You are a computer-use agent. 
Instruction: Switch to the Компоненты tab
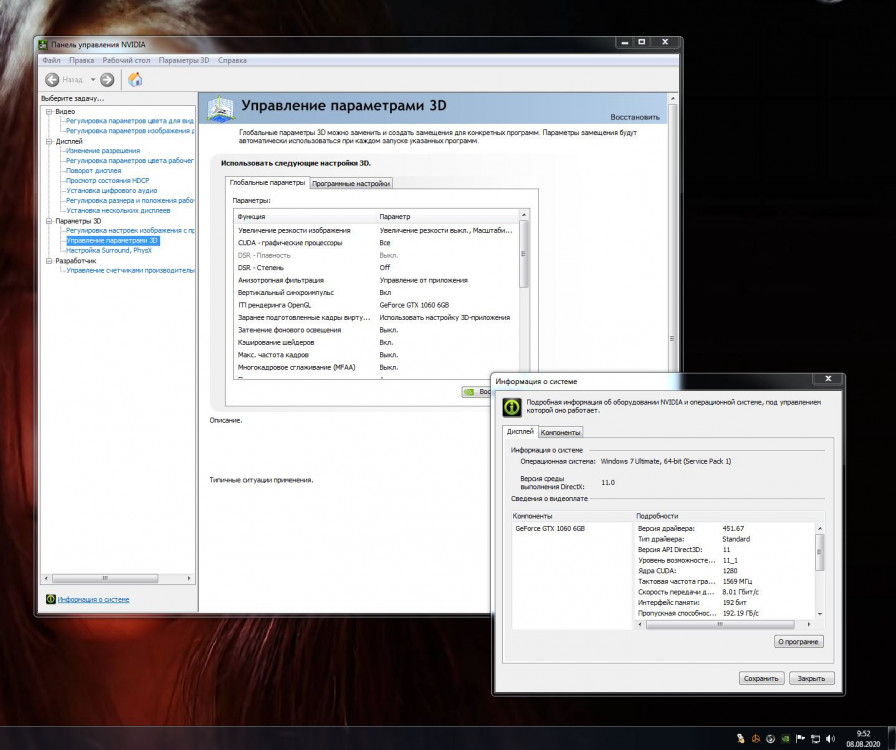click(561, 432)
